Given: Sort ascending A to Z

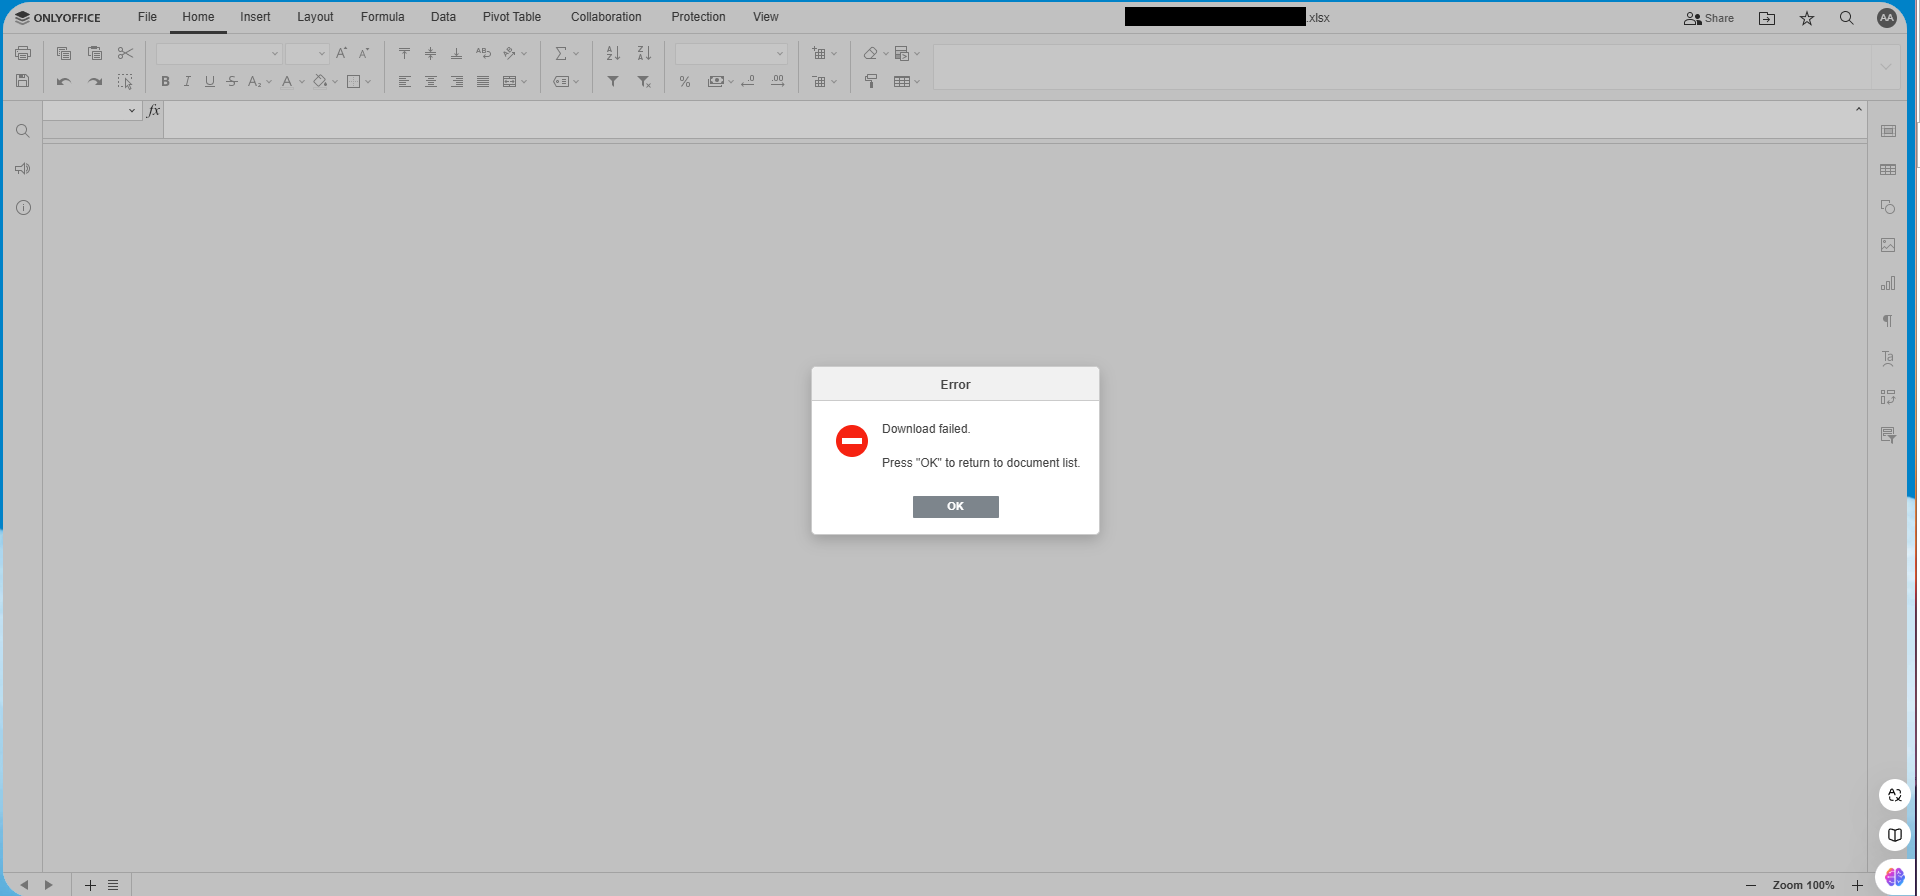Looking at the screenshot, I should click(x=613, y=54).
